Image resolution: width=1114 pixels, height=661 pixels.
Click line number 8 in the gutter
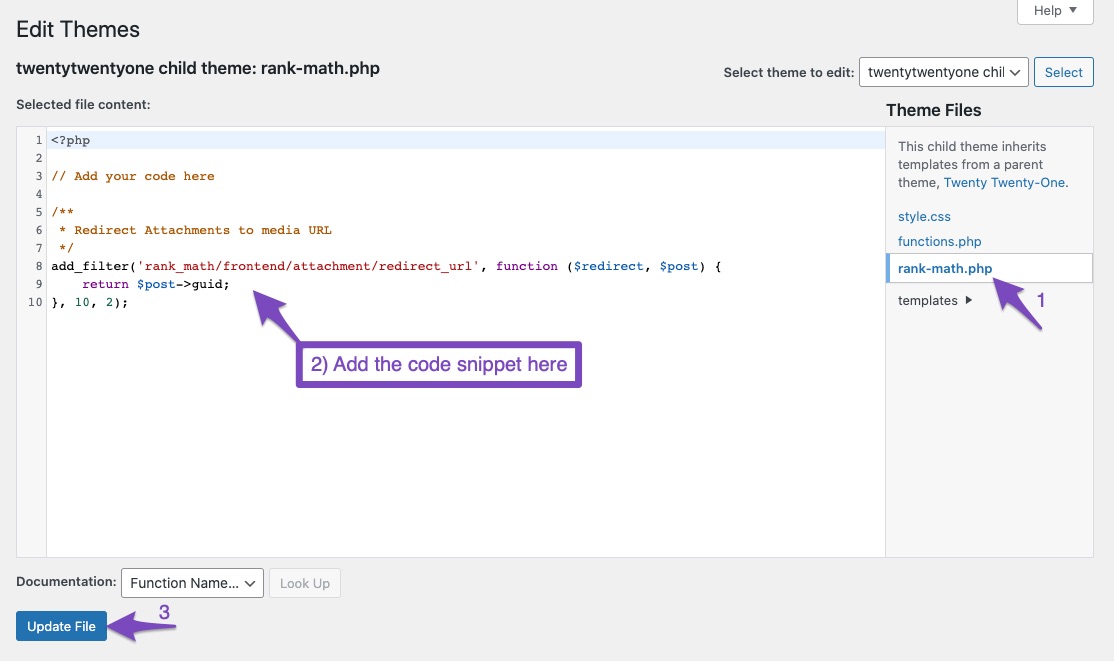pos(38,267)
